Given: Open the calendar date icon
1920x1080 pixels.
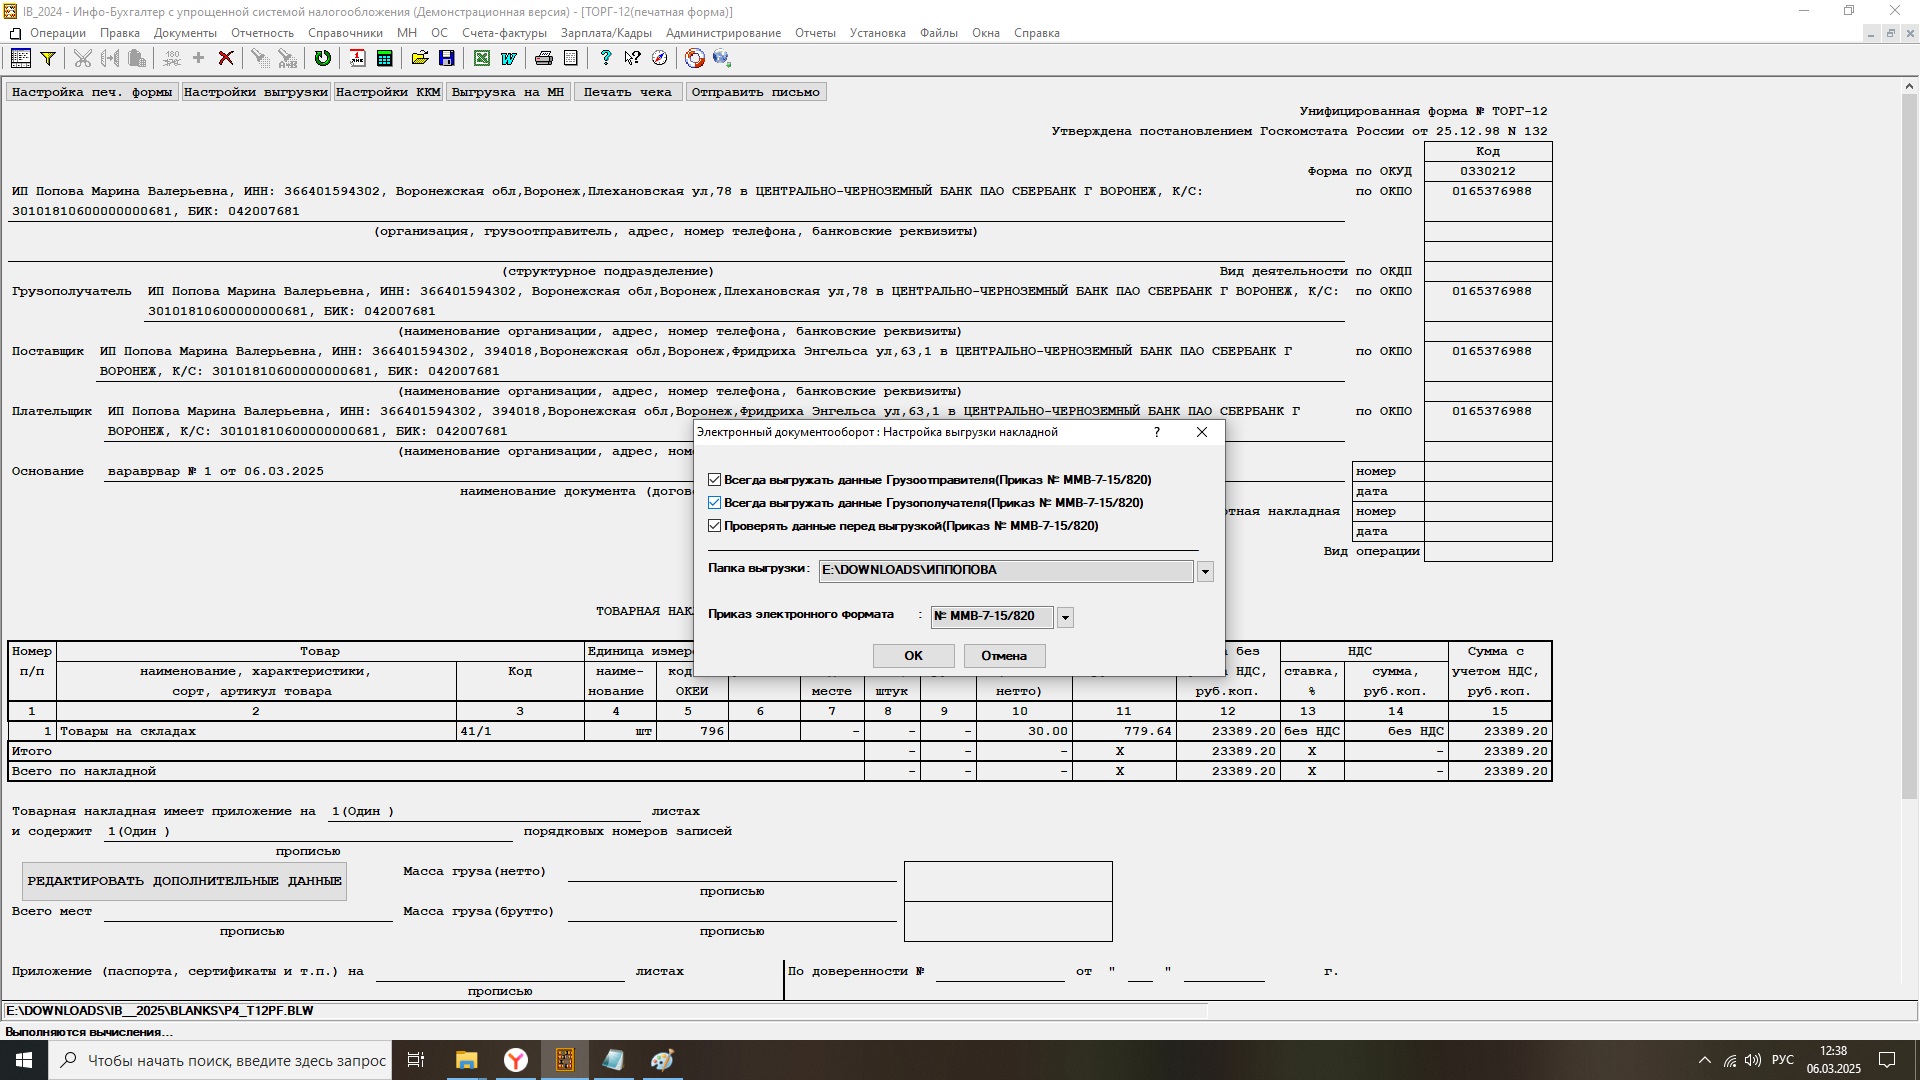Looking at the screenshot, I should pyautogui.click(x=357, y=59).
